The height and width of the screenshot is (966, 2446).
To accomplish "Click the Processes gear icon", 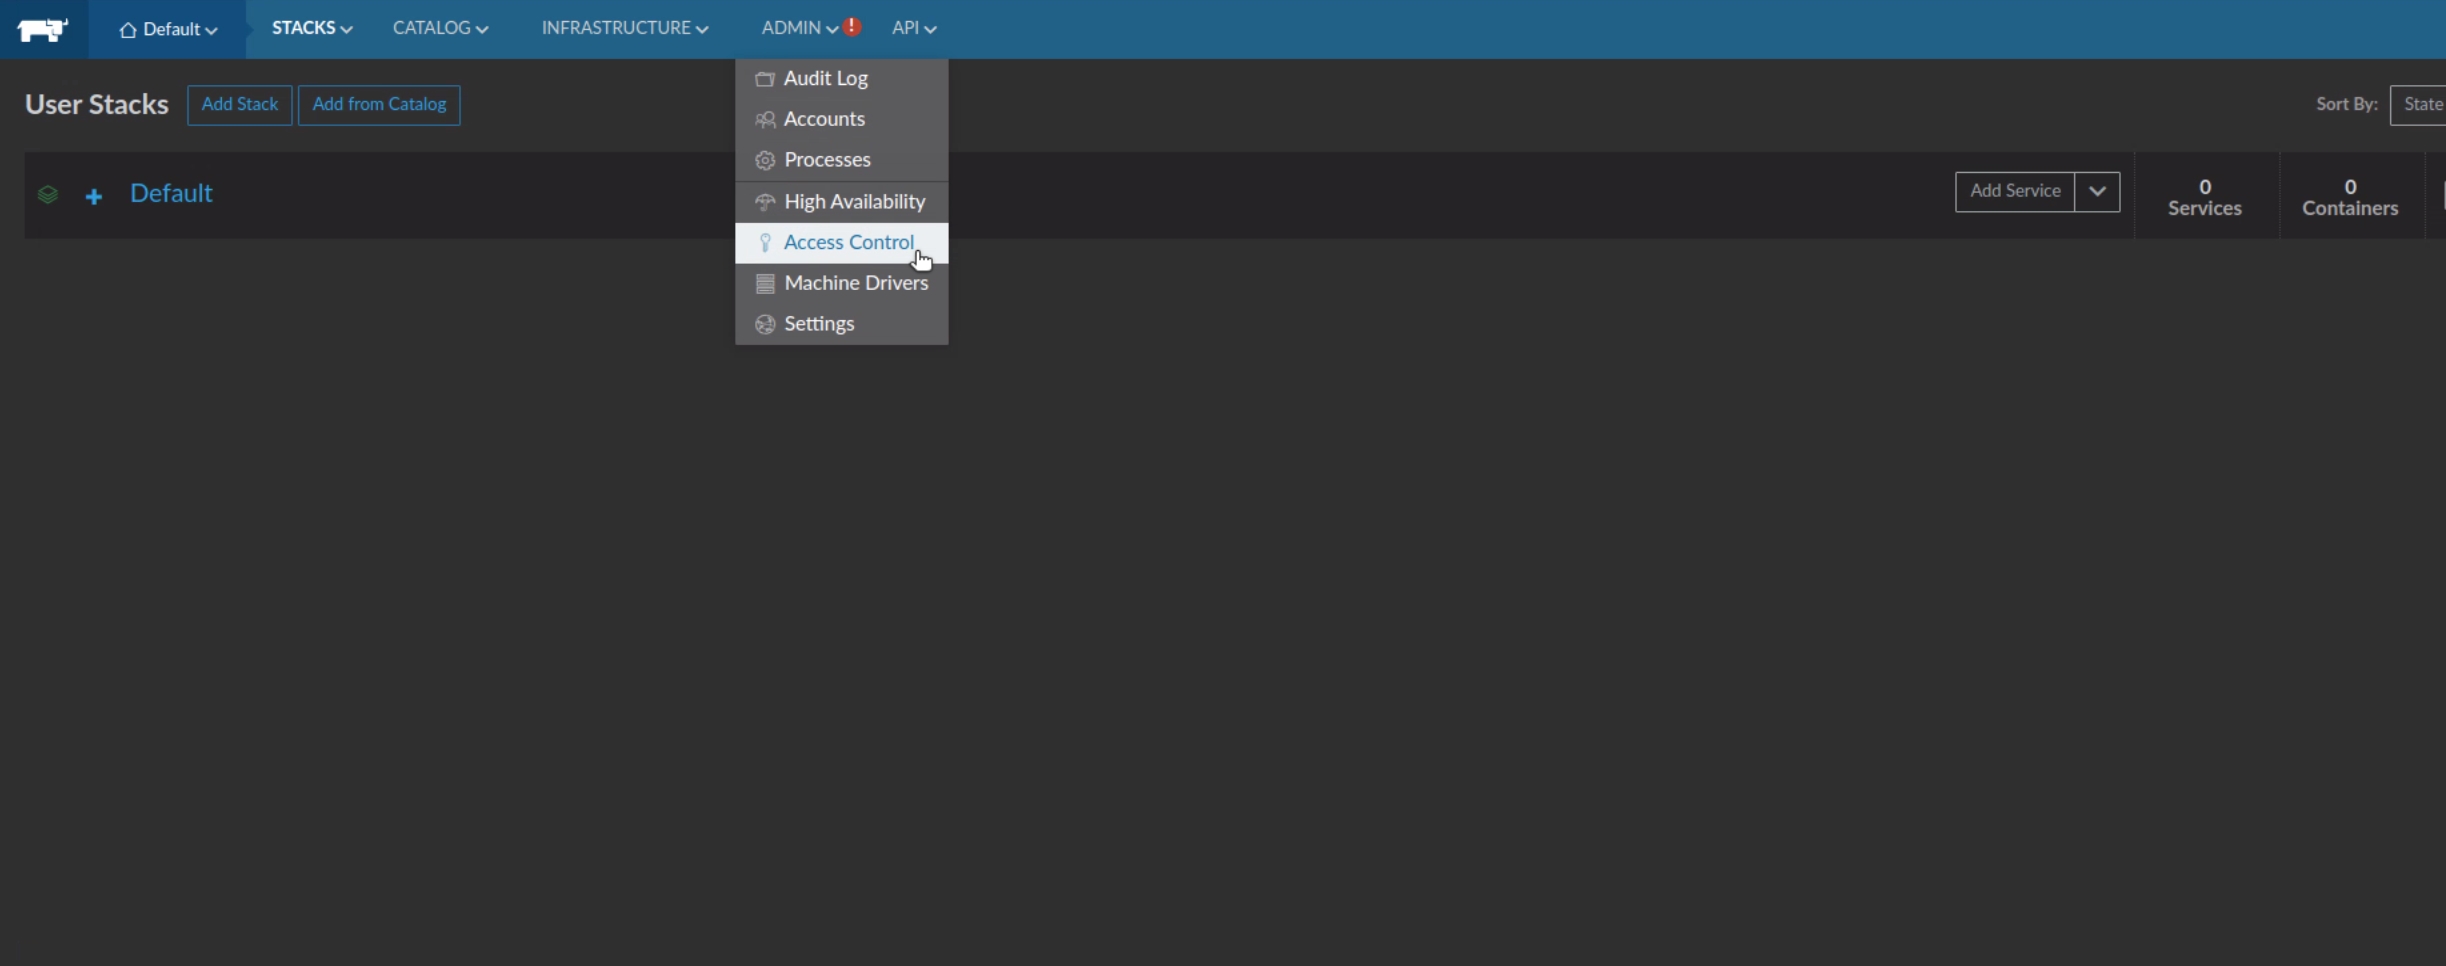I will point(765,160).
